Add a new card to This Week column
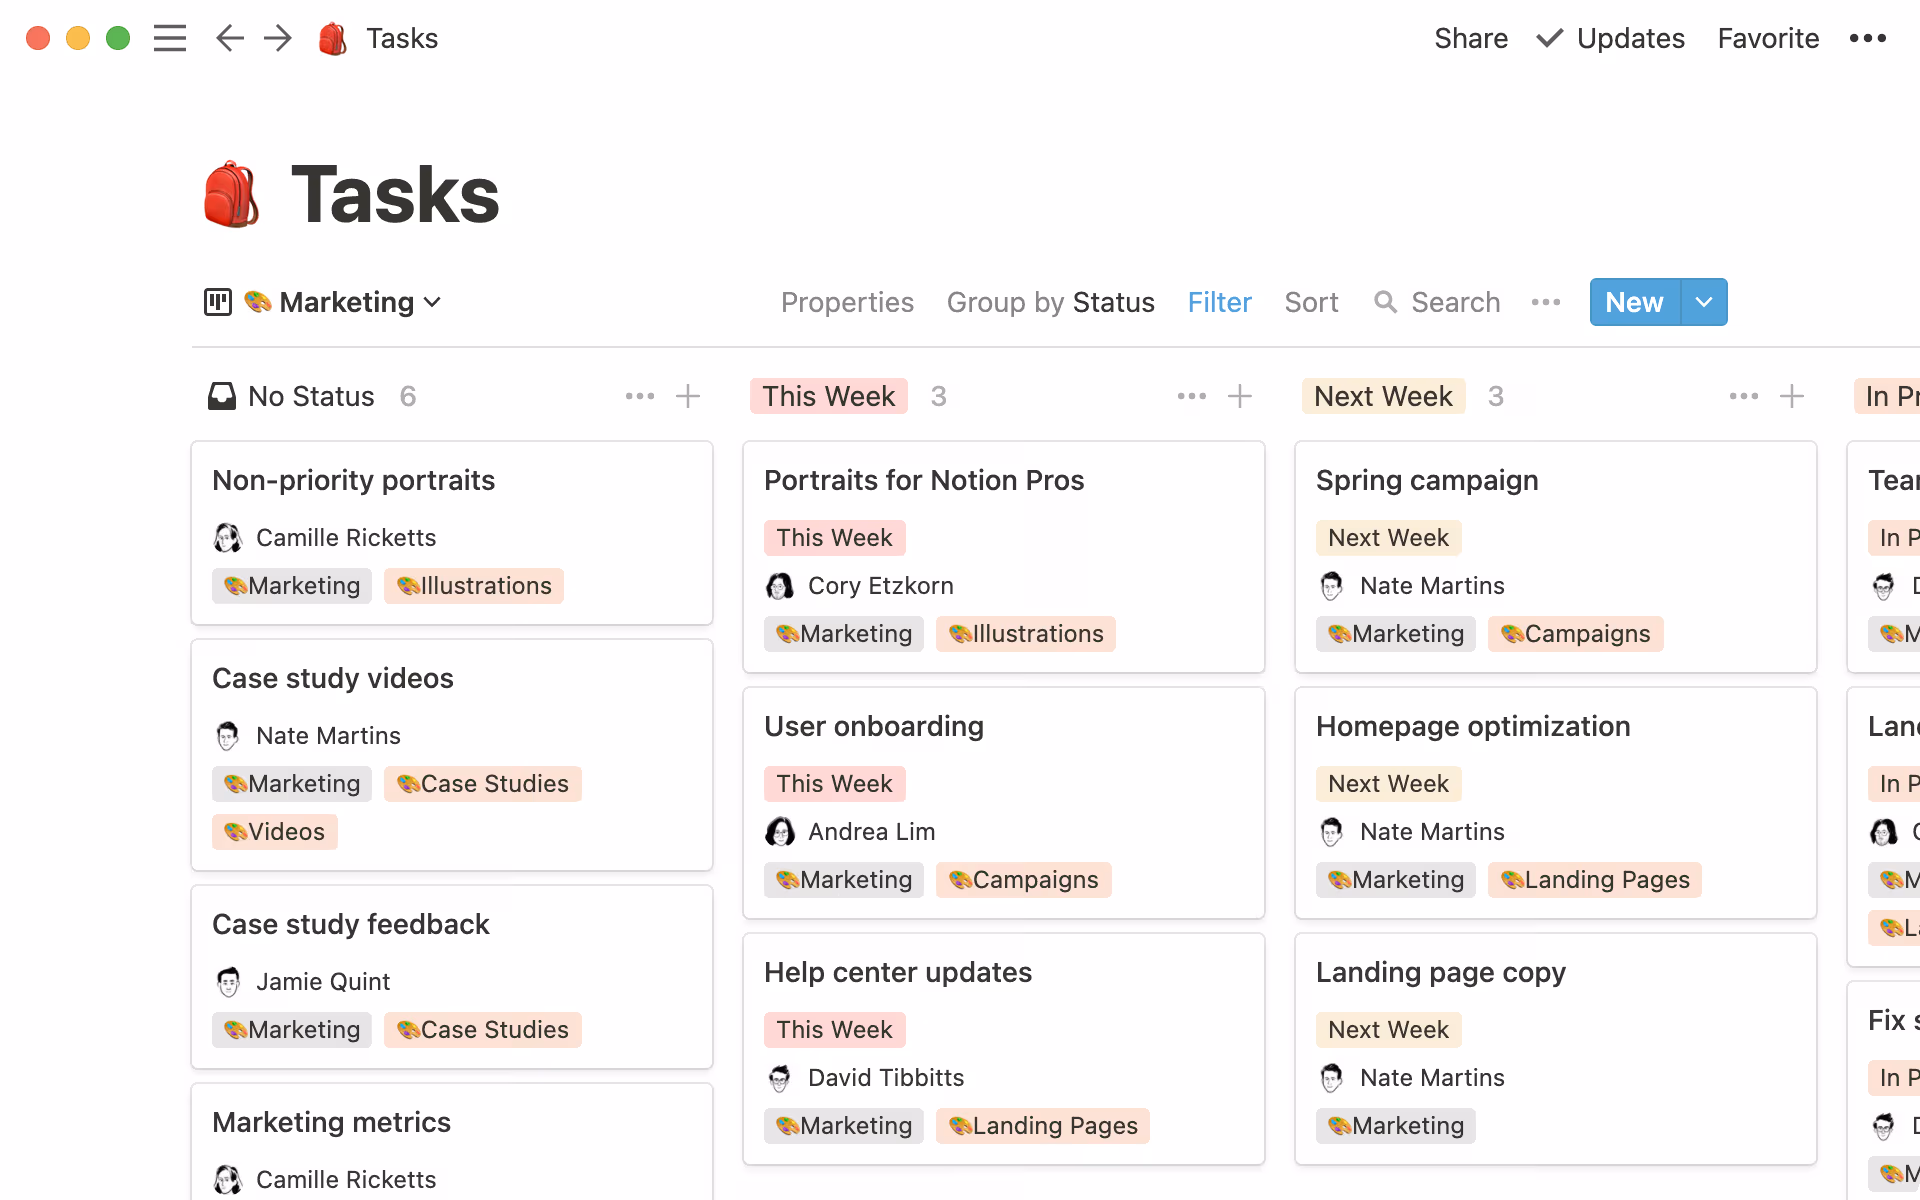This screenshot has height=1200, width=1920. coord(1239,396)
